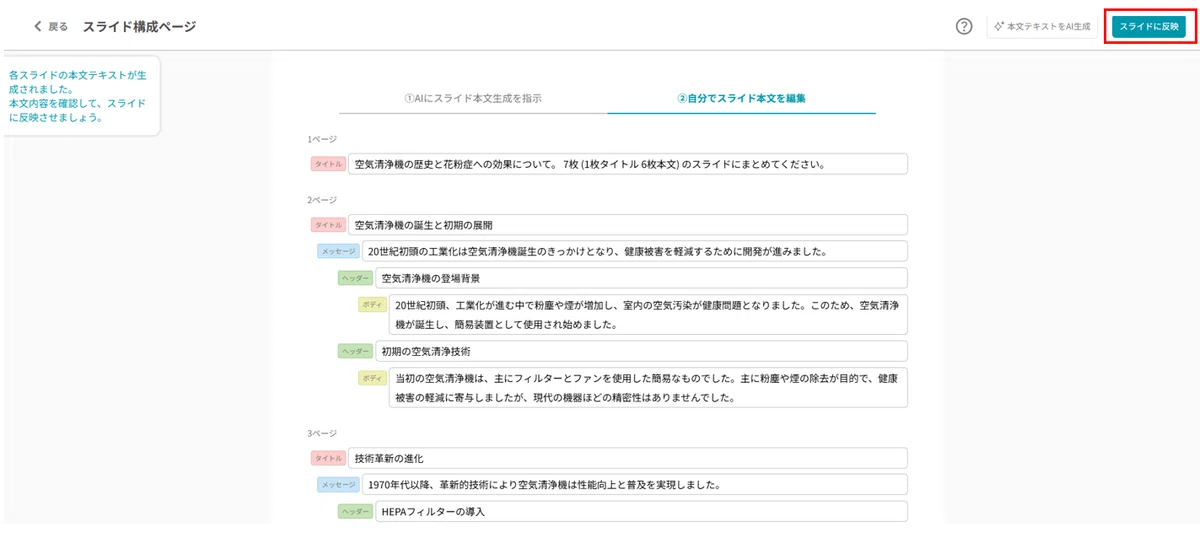Click body text starting 20世紀初頭、工業化が進む
The height and width of the screenshot is (533, 1200).
[649, 314]
